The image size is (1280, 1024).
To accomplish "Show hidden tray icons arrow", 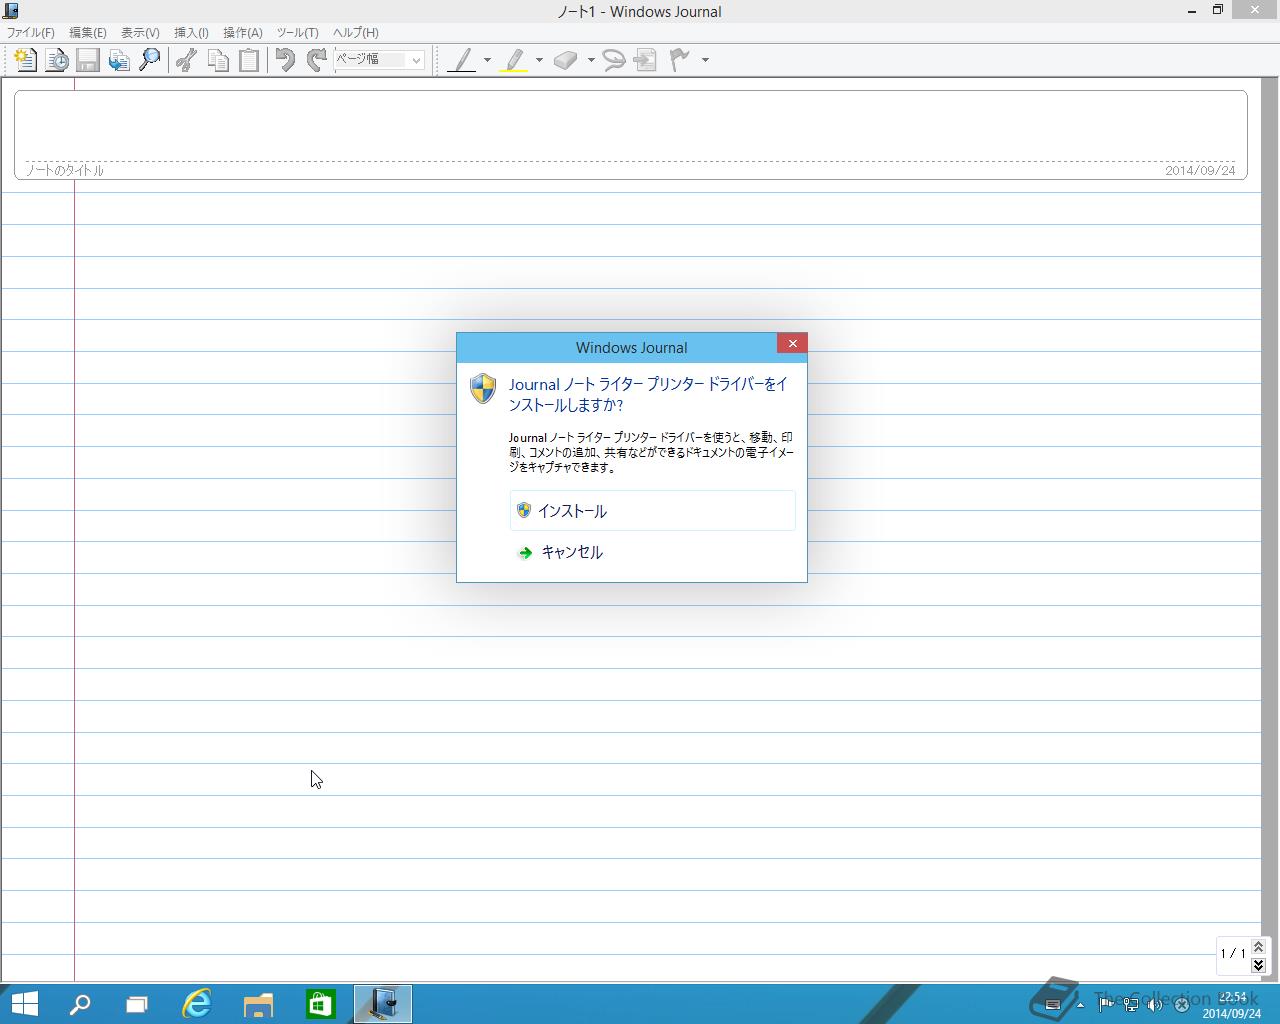I will point(1080,1005).
